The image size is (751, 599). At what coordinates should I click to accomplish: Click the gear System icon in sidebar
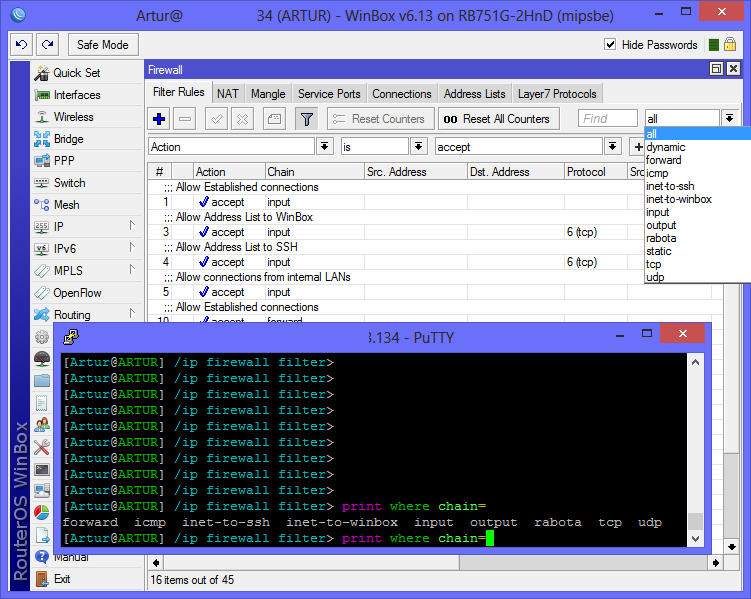pyautogui.click(x=42, y=337)
